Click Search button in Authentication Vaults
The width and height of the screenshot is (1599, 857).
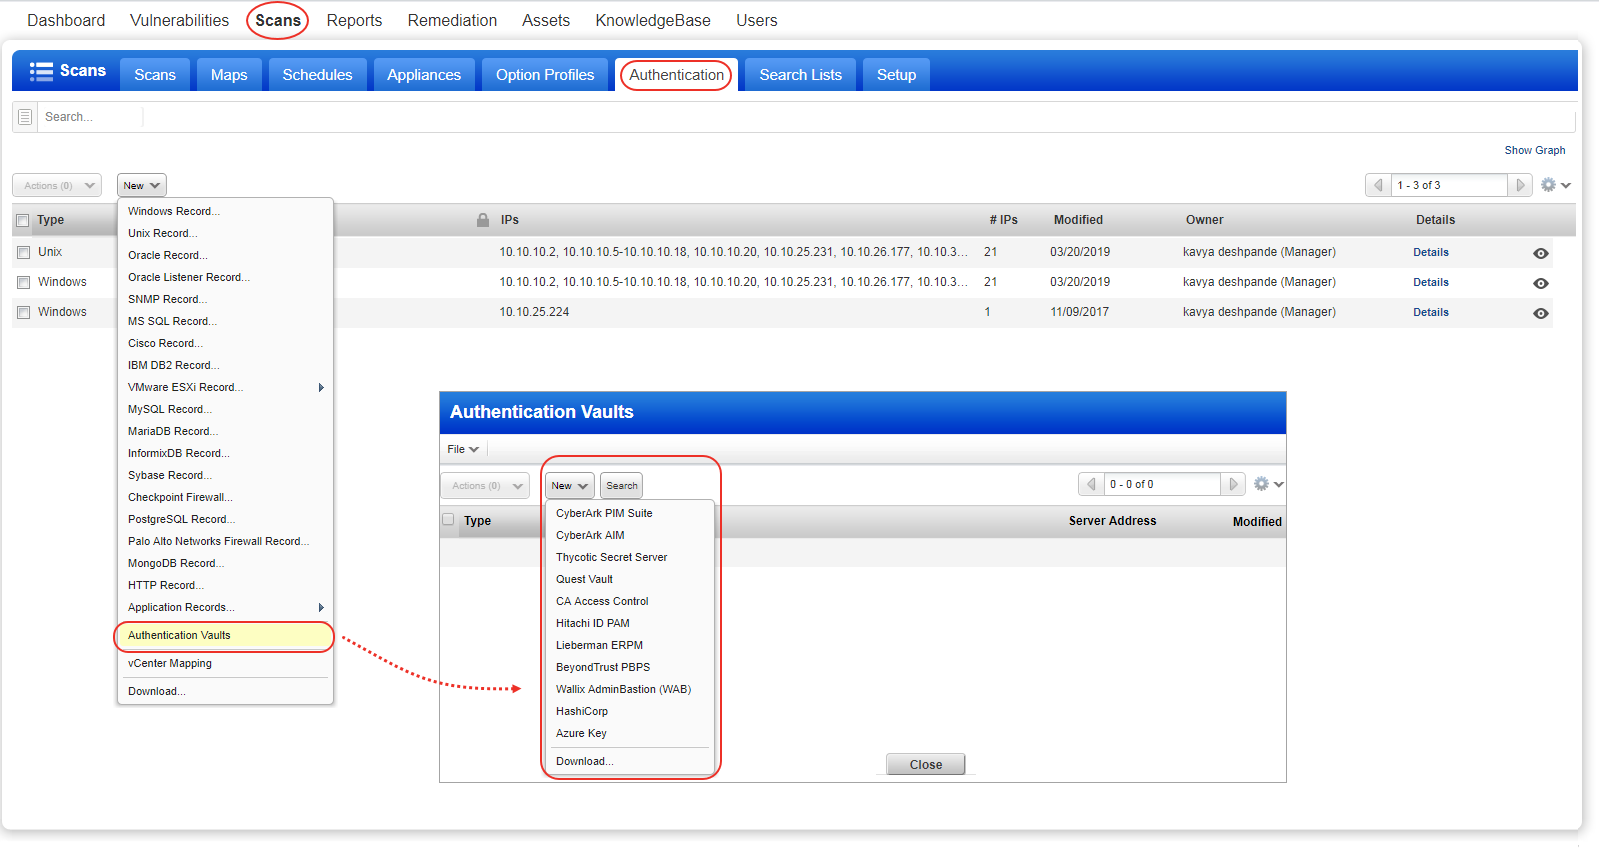click(622, 485)
